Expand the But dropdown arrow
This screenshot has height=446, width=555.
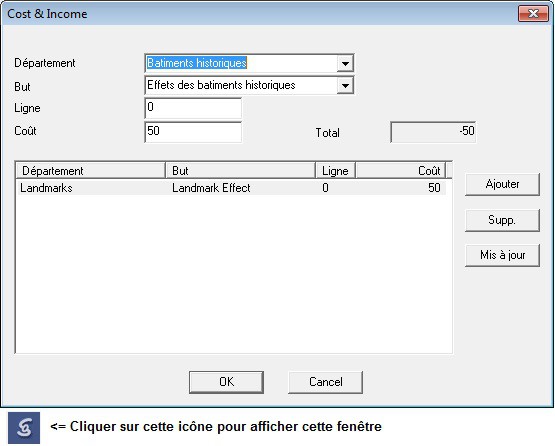(345, 86)
